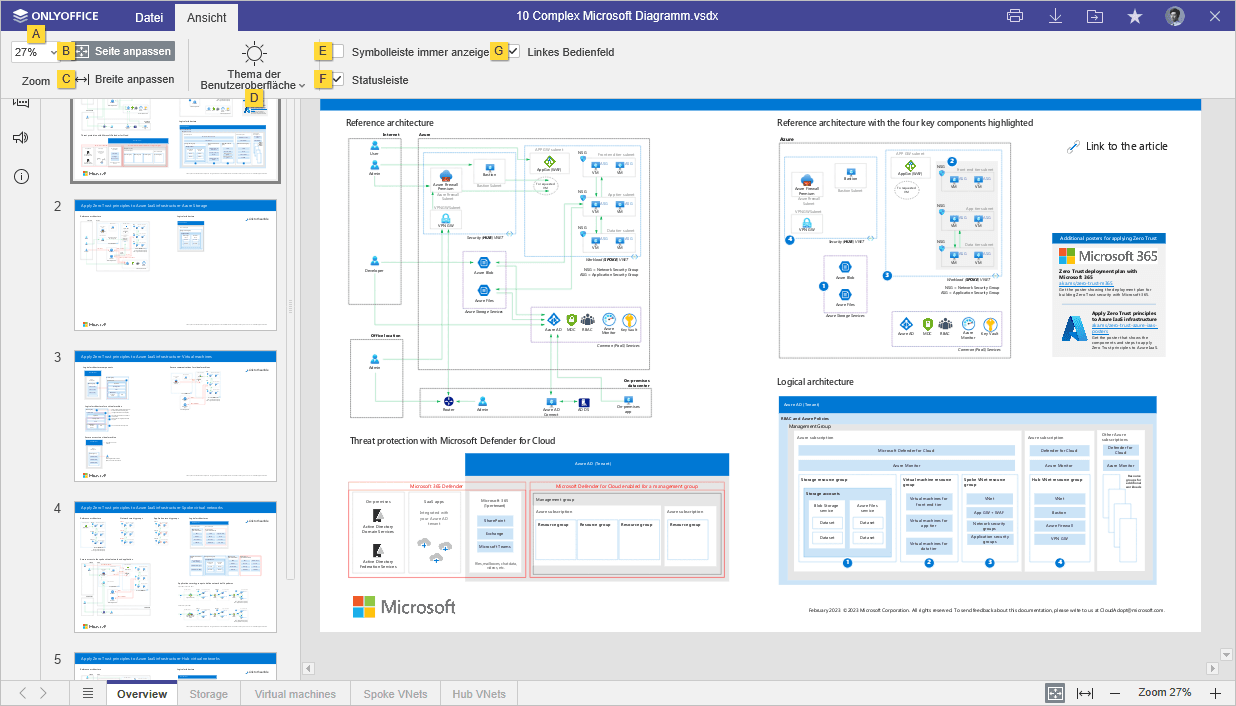The height and width of the screenshot is (706, 1236).
Task: Select the Ansicht tab
Action: pyautogui.click(x=207, y=16)
